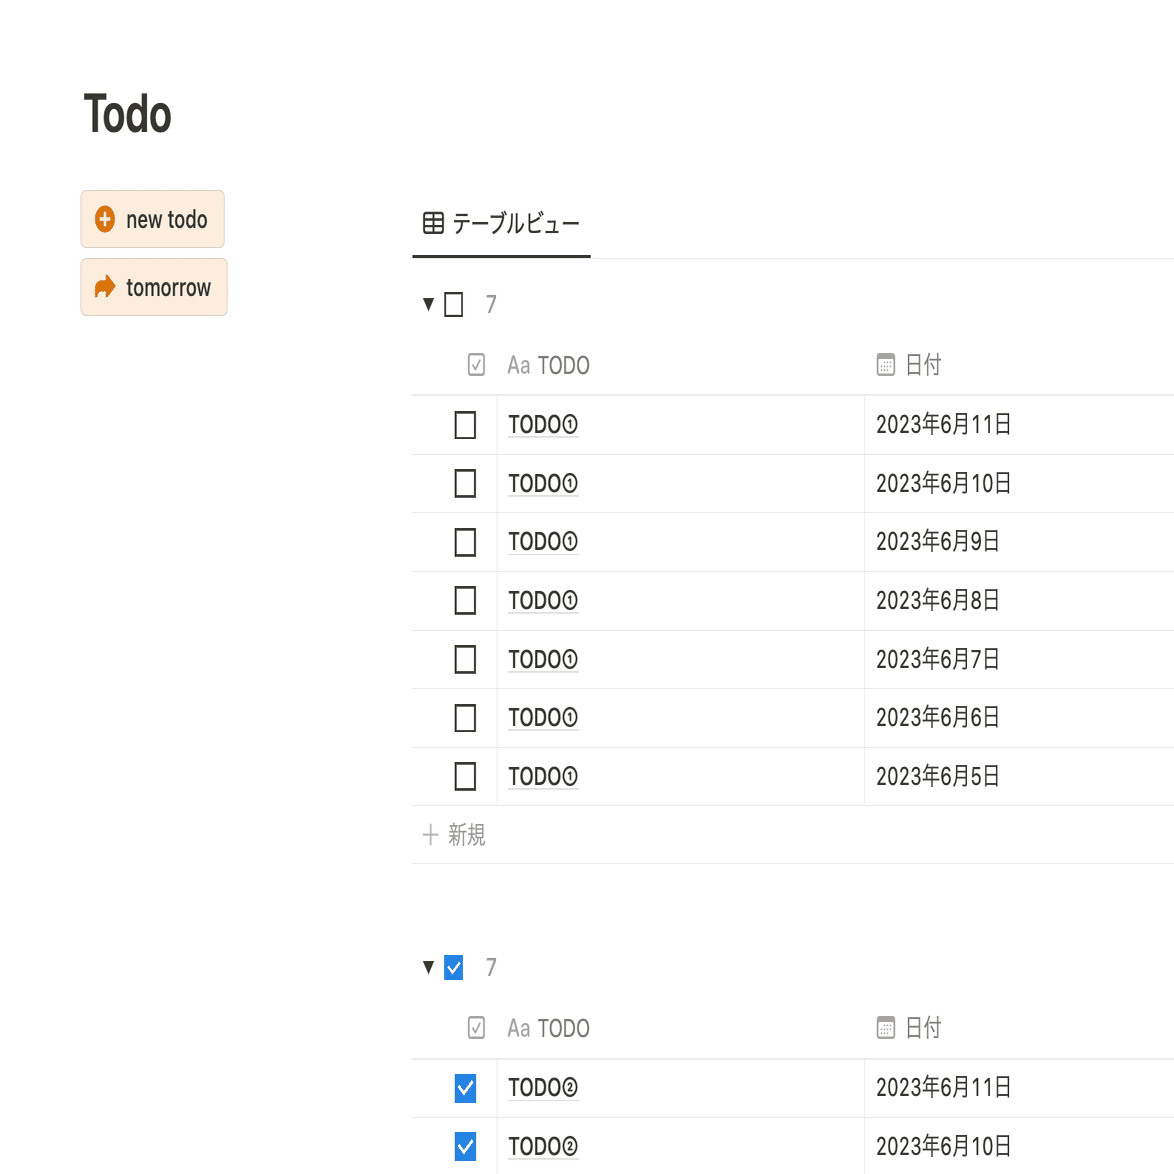Image resolution: width=1174 pixels, height=1174 pixels.
Task: Open TODO② page dated 2023年6月10日
Action: (x=543, y=1146)
